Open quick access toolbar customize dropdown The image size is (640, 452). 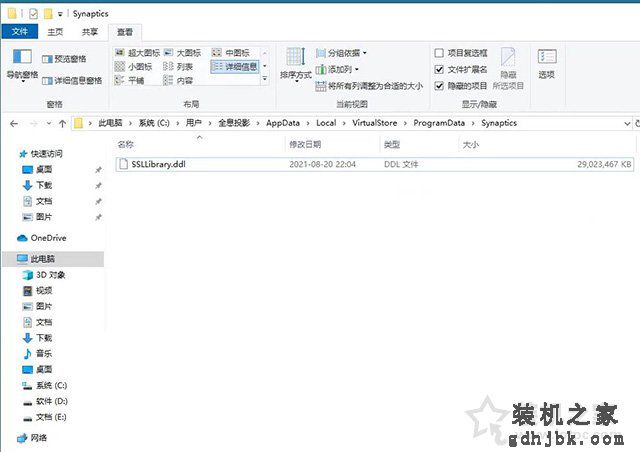(60, 14)
